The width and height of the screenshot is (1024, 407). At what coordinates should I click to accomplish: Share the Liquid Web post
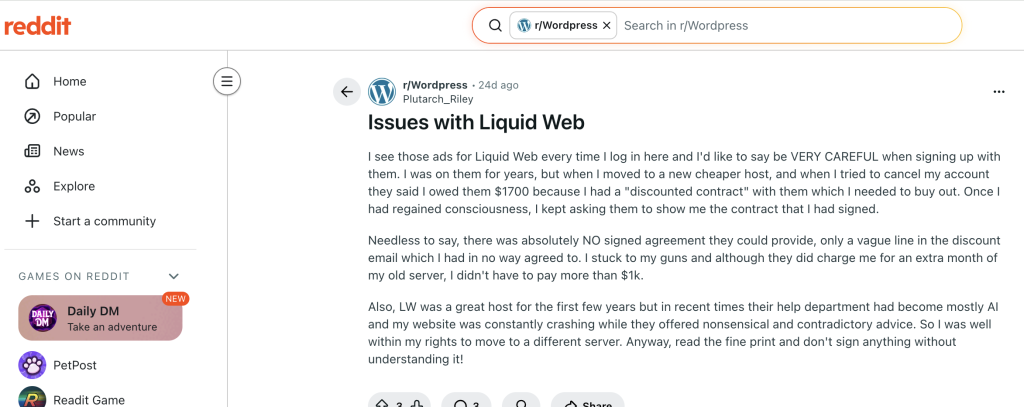tap(588, 403)
